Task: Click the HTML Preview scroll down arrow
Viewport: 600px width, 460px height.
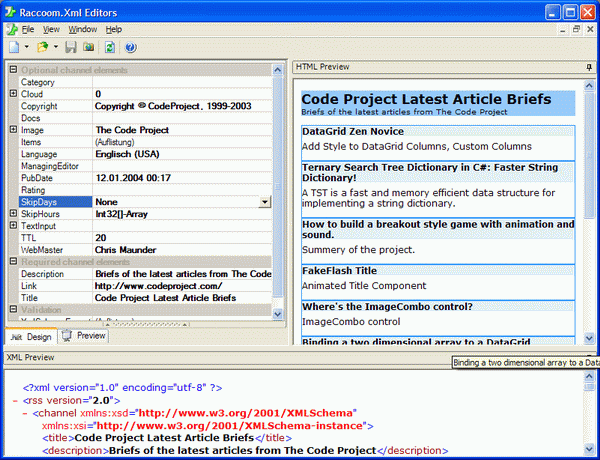Action: (x=589, y=338)
